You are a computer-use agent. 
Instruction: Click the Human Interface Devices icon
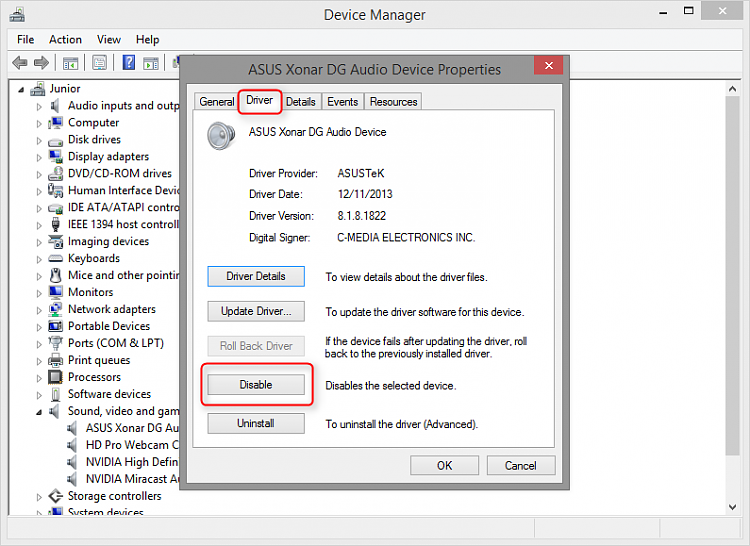click(x=55, y=190)
